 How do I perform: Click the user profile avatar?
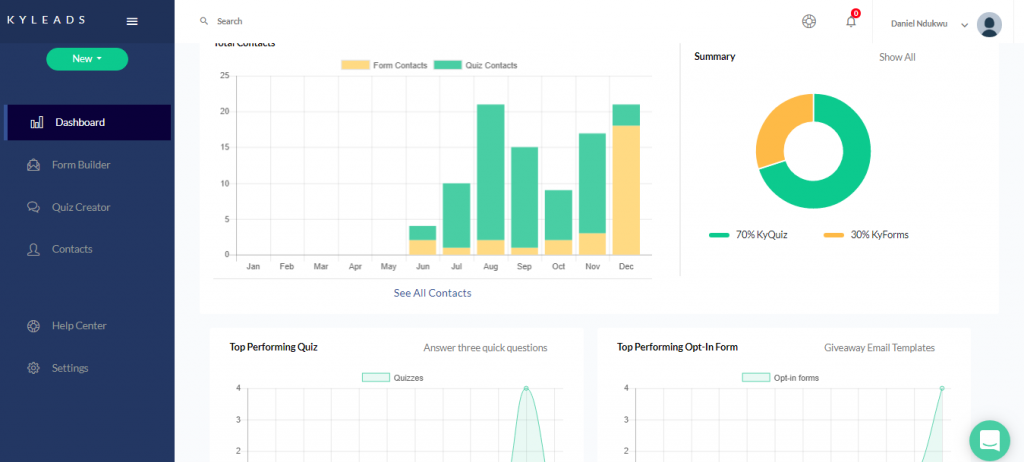pyautogui.click(x=989, y=24)
